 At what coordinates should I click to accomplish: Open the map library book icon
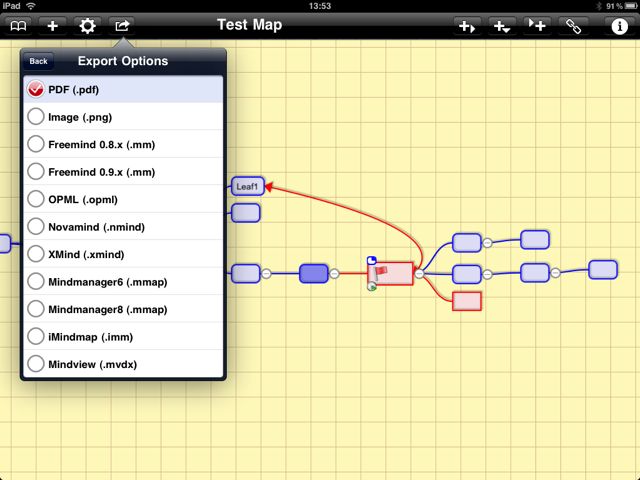point(18,26)
